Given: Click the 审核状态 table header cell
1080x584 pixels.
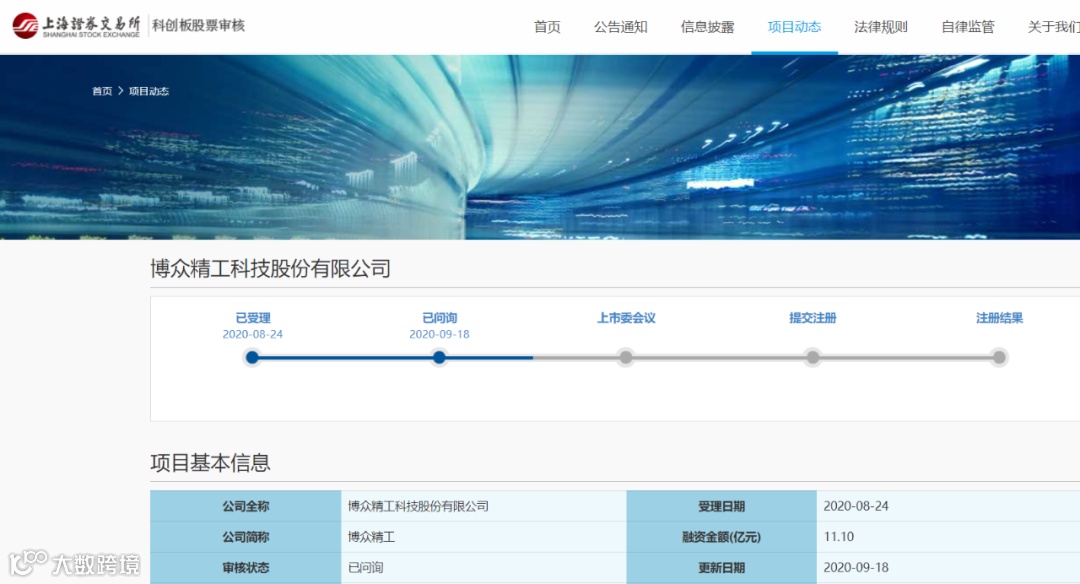Looking at the screenshot, I should point(246,568).
